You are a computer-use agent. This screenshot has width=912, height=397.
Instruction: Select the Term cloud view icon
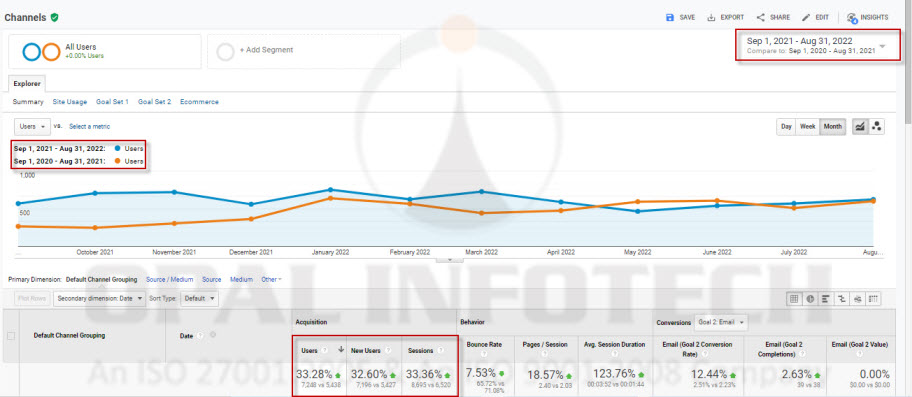point(857,299)
